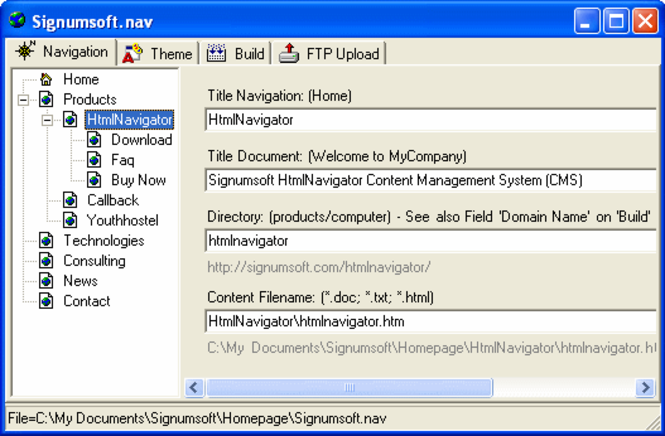Click the Consulting page icon
This screenshot has height=436, width=665.
[x=46, y=260]
